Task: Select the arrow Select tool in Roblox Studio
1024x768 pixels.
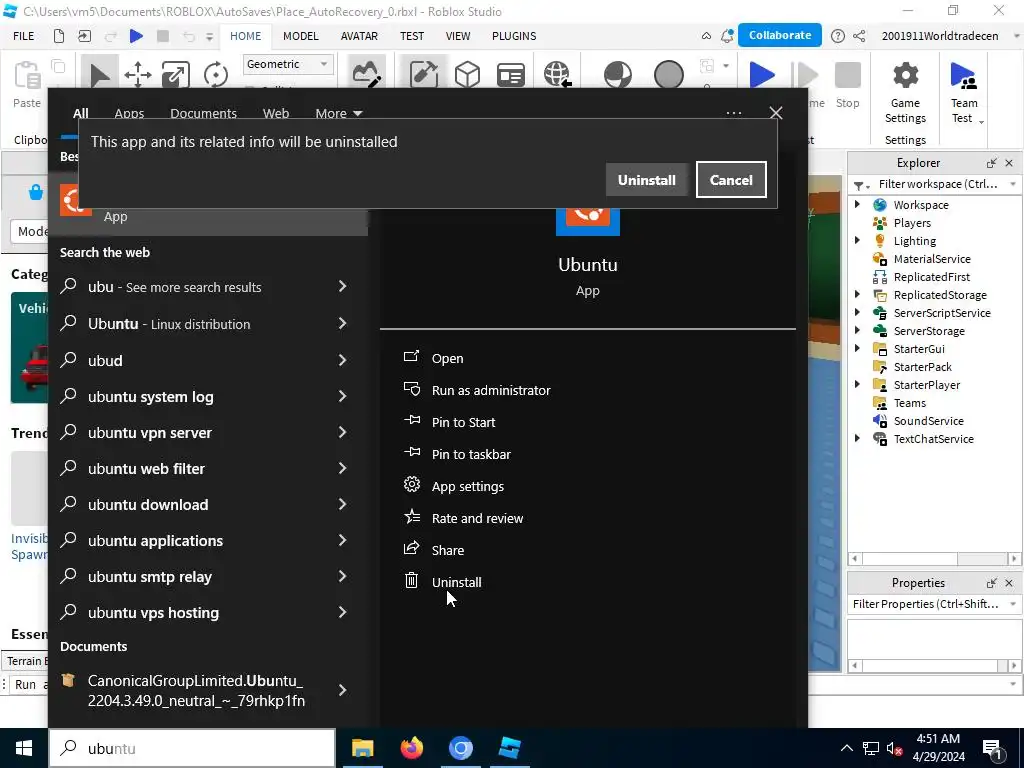Action: tap(99, 74)
